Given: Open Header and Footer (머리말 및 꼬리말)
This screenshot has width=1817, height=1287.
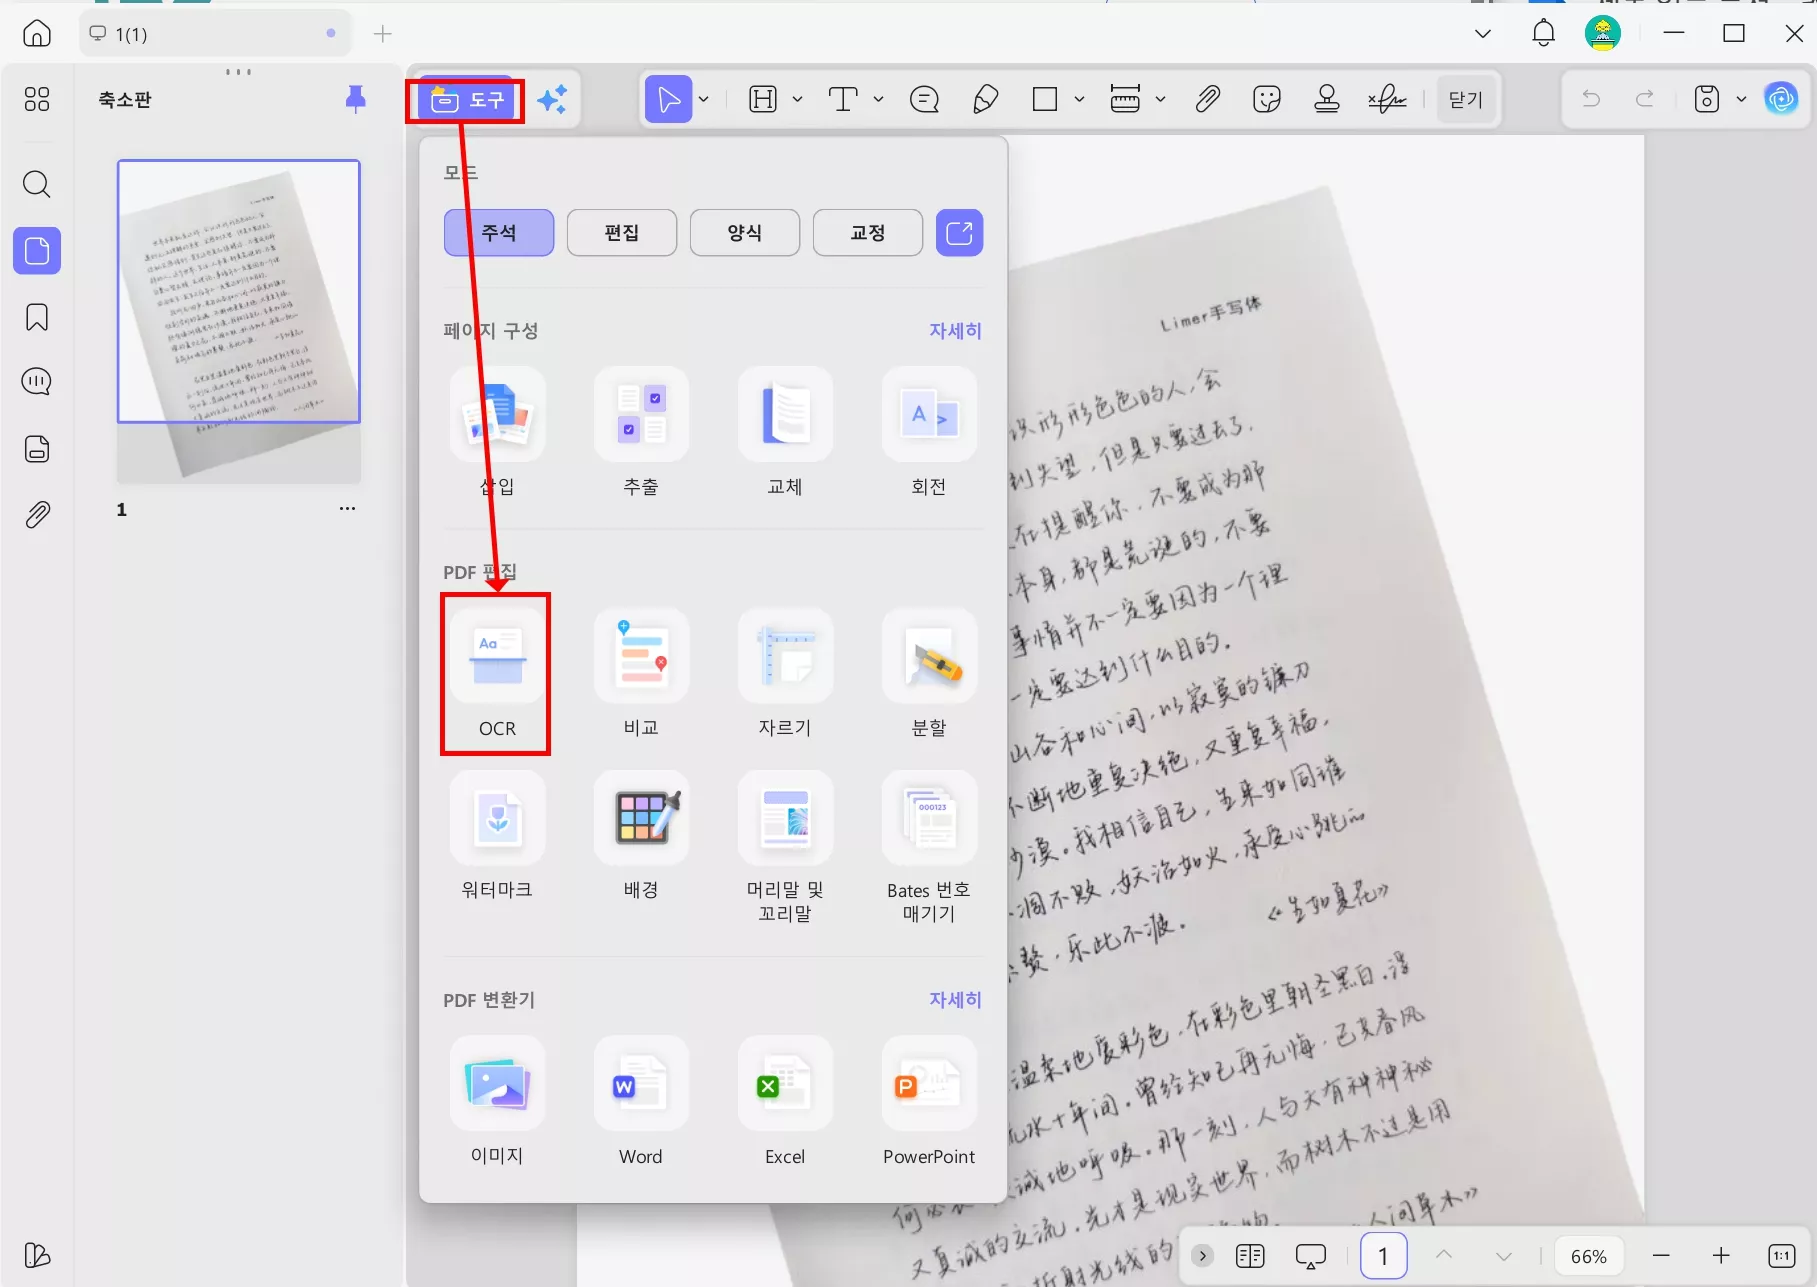Looking at the screenshot, I should click(785, 848).
